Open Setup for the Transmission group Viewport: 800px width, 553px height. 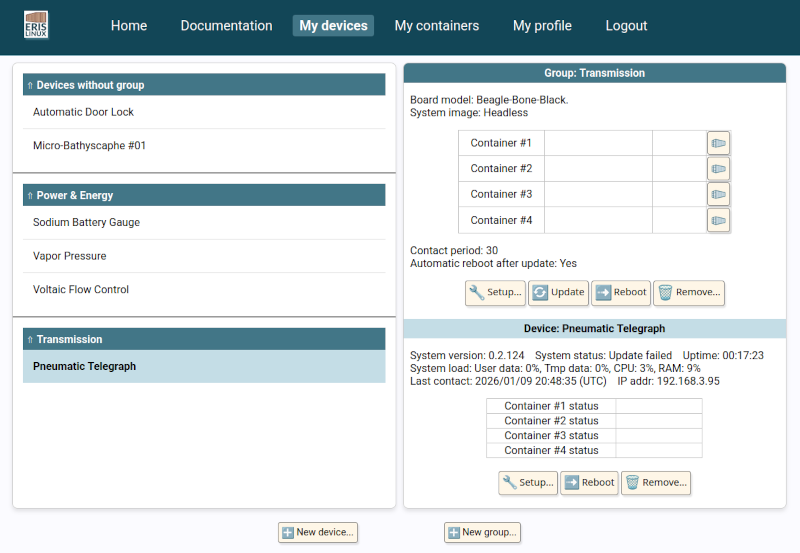click(x=495, y=292)
